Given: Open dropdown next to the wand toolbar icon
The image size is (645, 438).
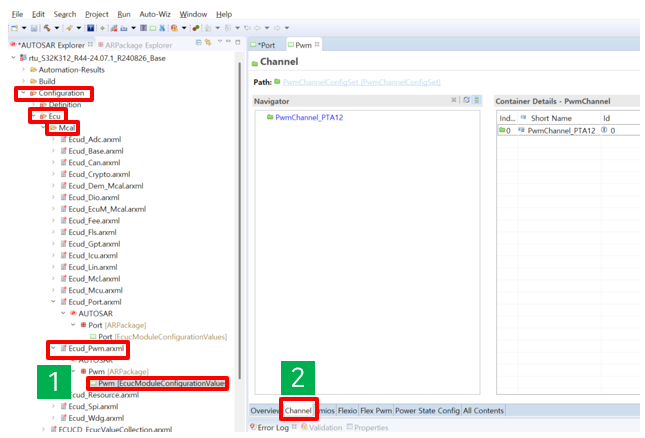Looking at the screenshot, I should coord(78,28).
